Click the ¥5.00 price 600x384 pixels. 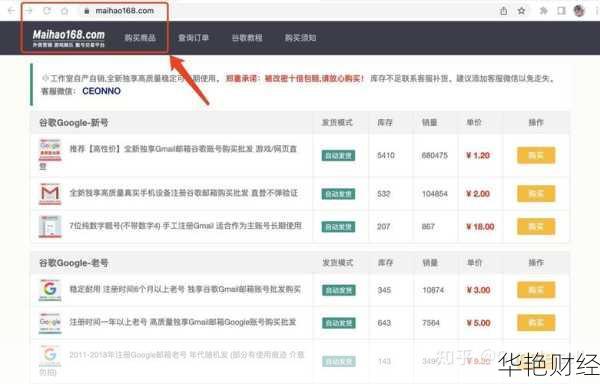click(478, 323)
